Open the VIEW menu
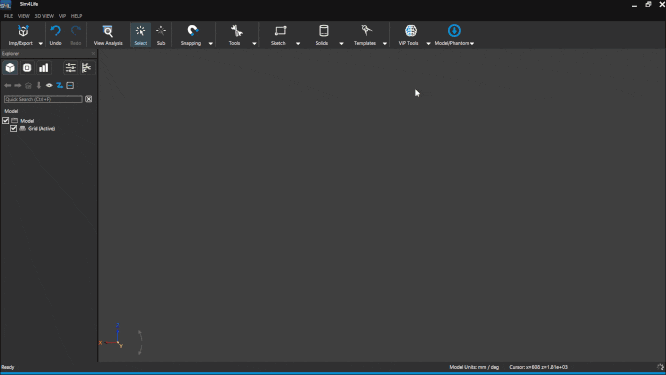The height and width of the screenshot is (375, 666). click(23, 16)
